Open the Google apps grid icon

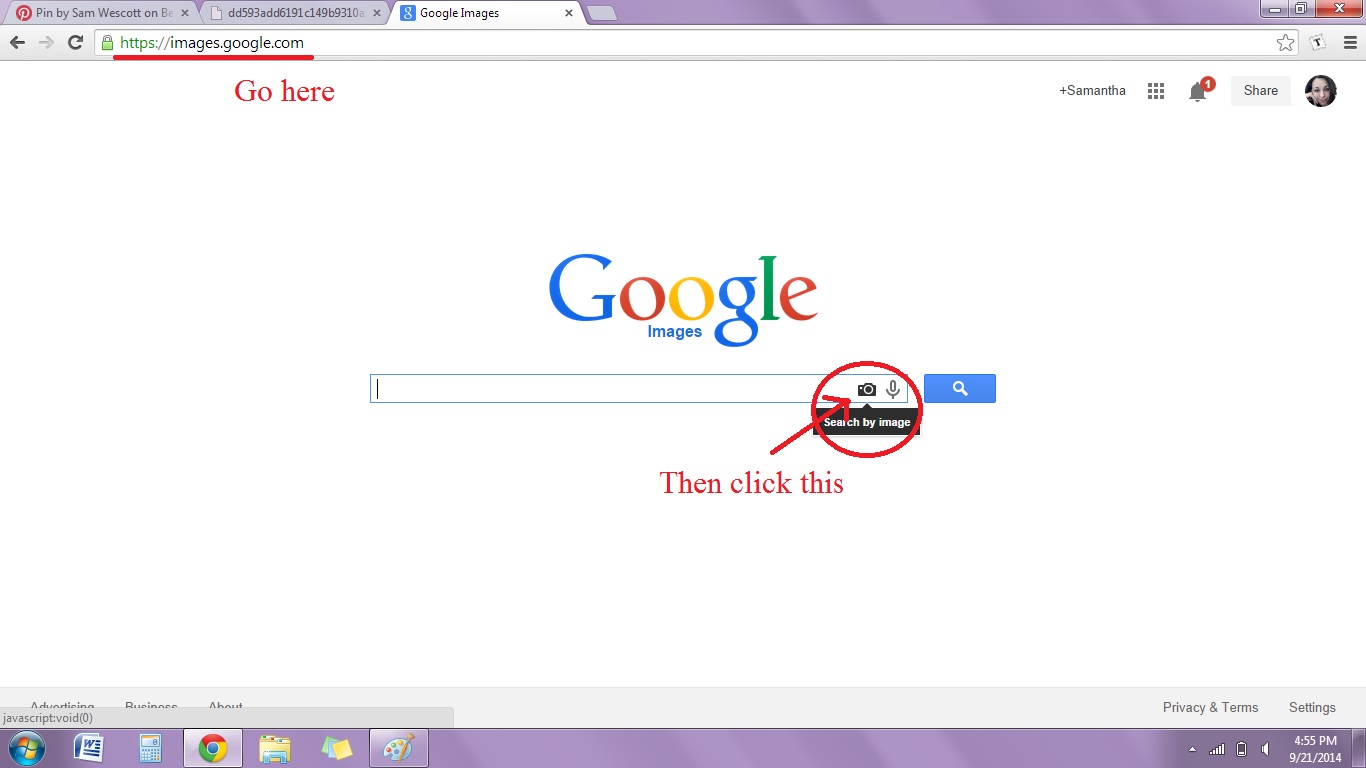point(1156,91)
